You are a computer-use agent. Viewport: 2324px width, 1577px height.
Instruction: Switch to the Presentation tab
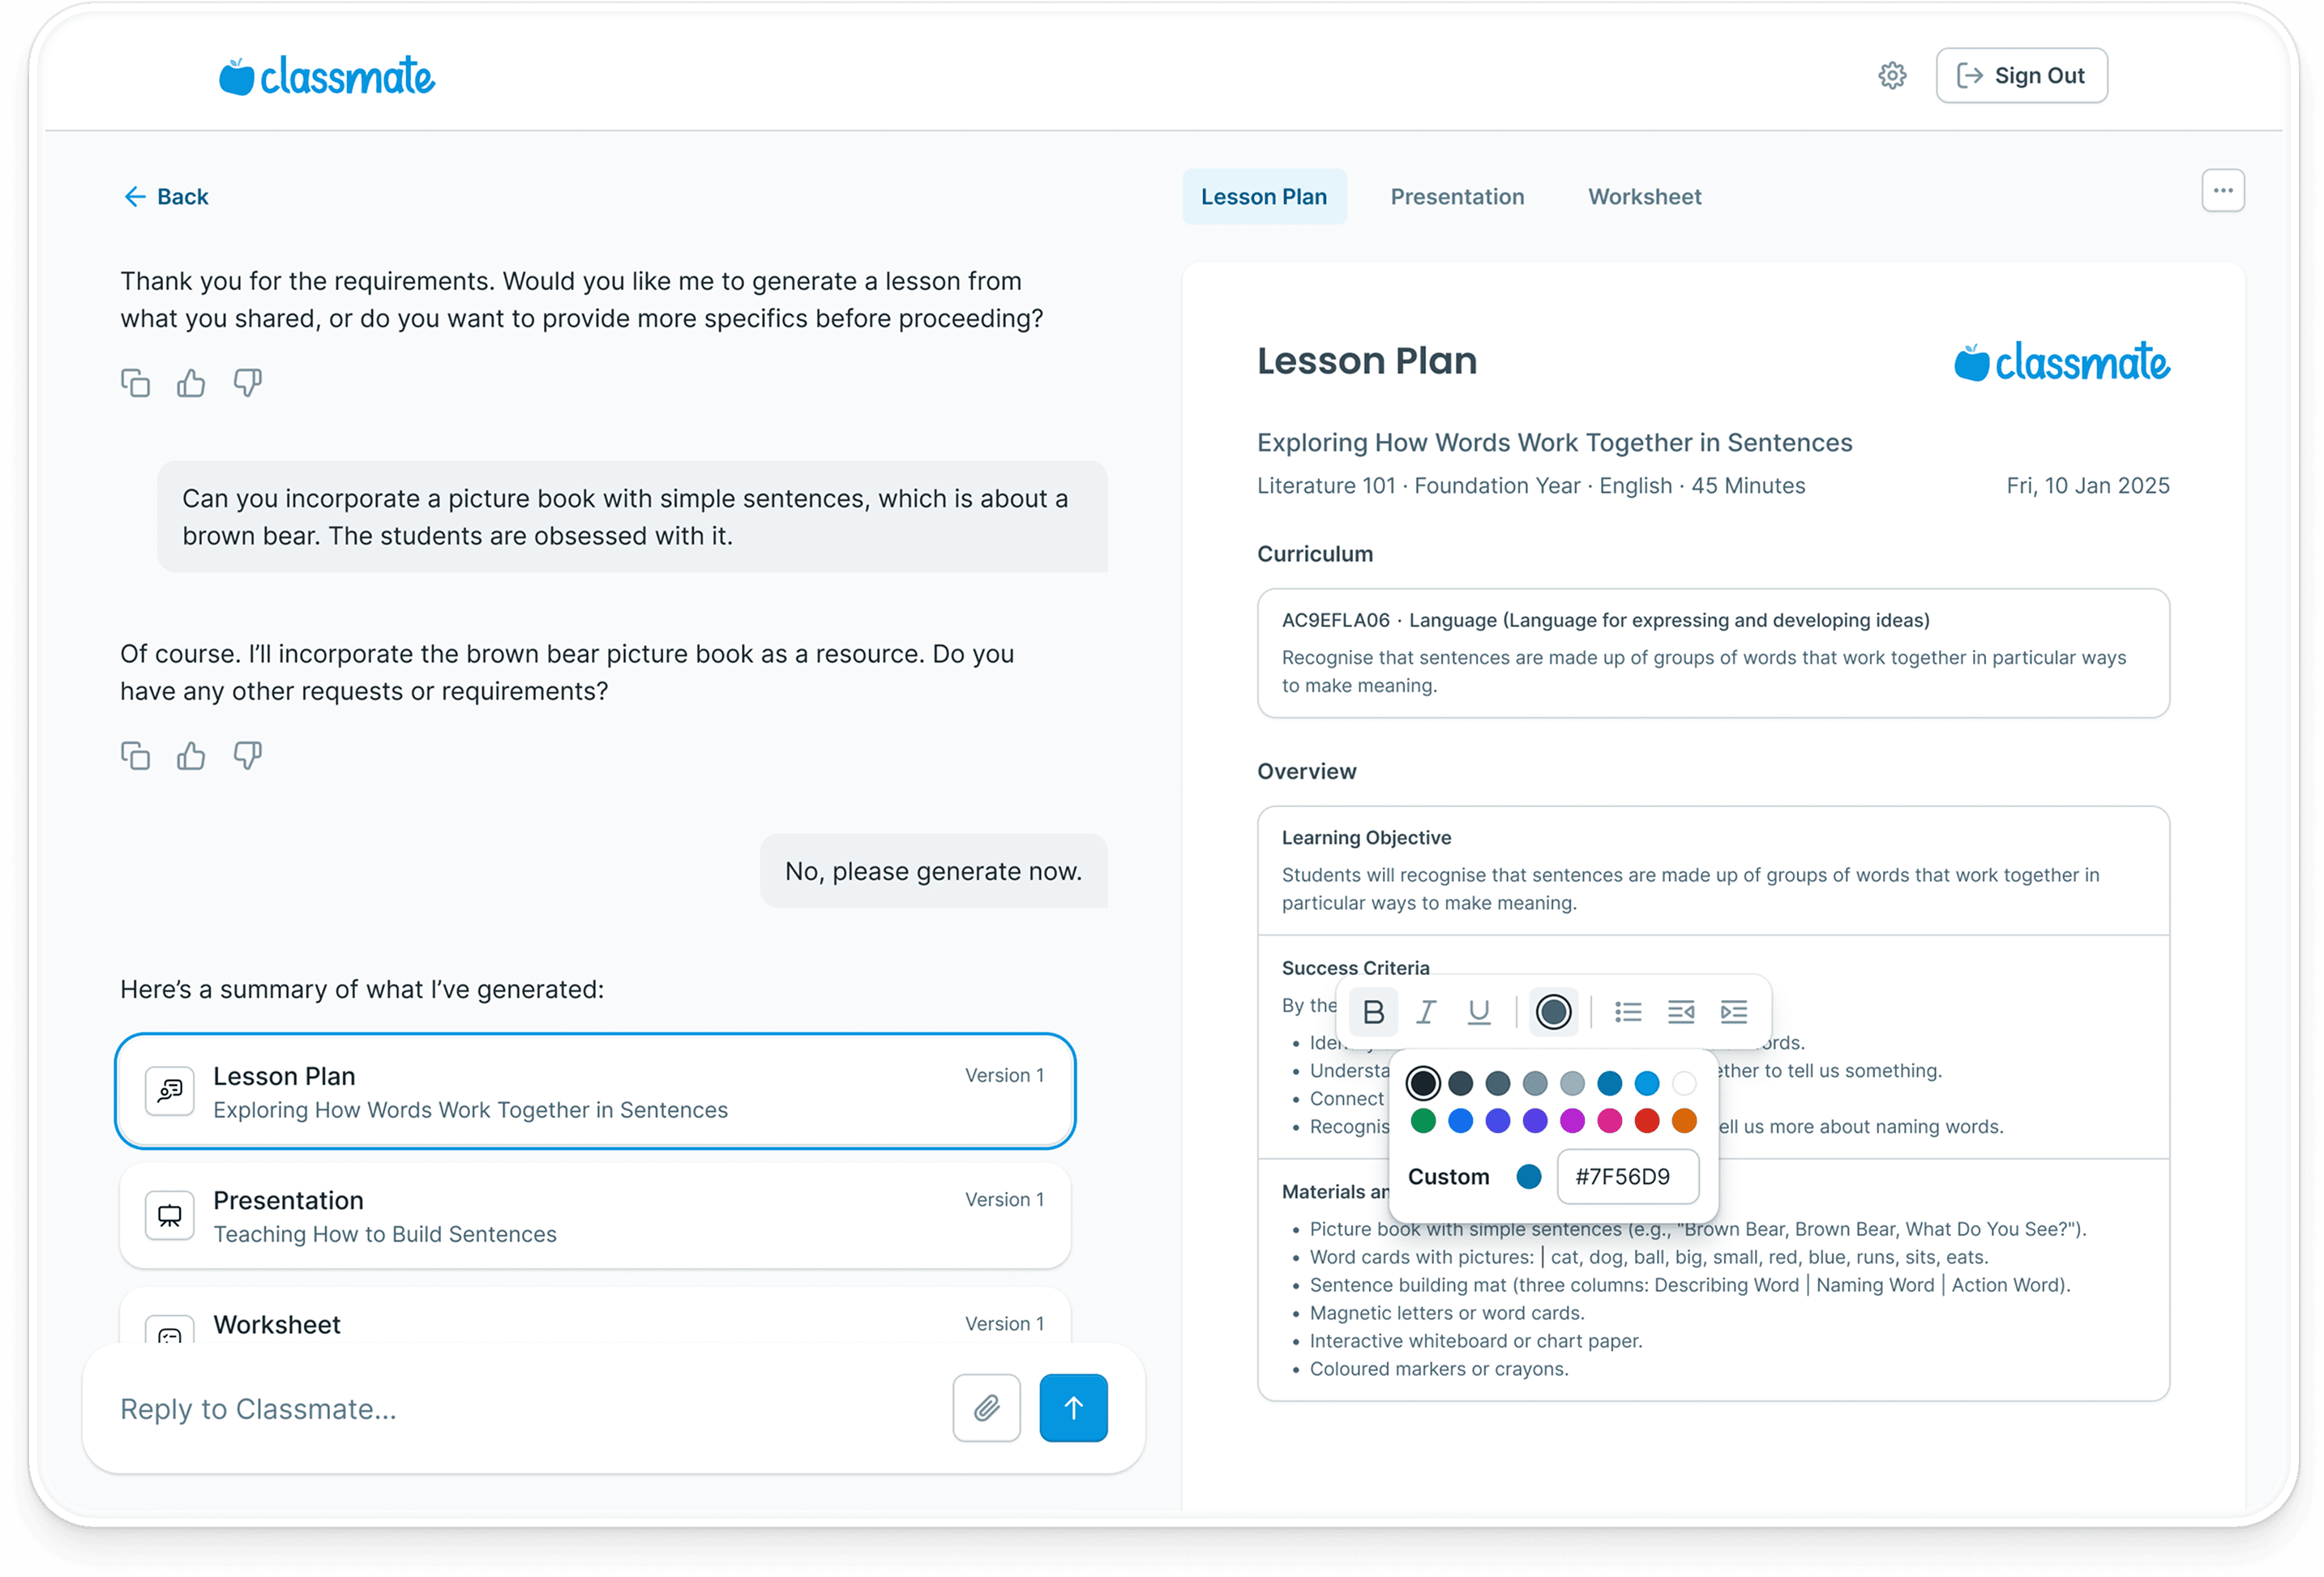coord(1457,196)
